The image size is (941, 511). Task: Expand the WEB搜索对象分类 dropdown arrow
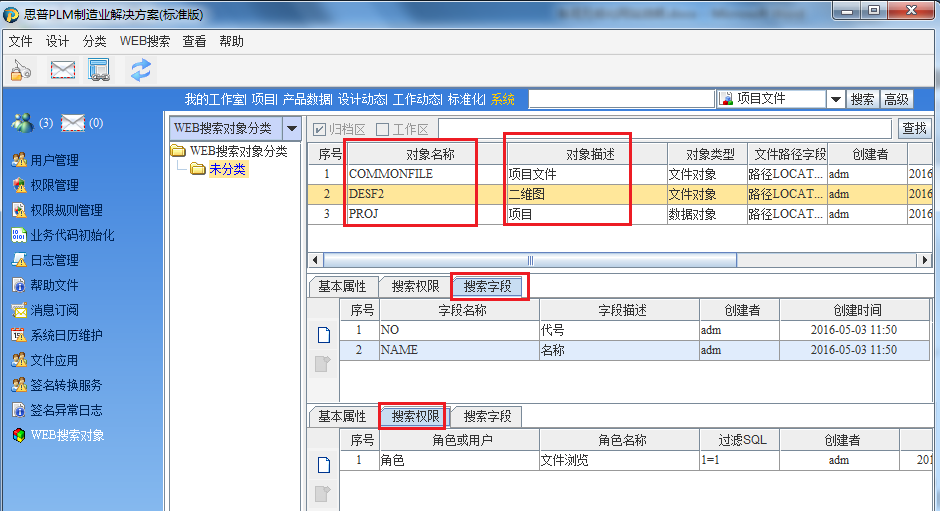click(x=291, y=128)
